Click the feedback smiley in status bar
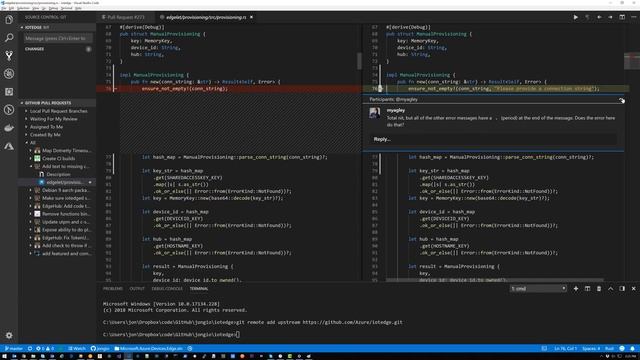640x360 pixels. [622, 349]
